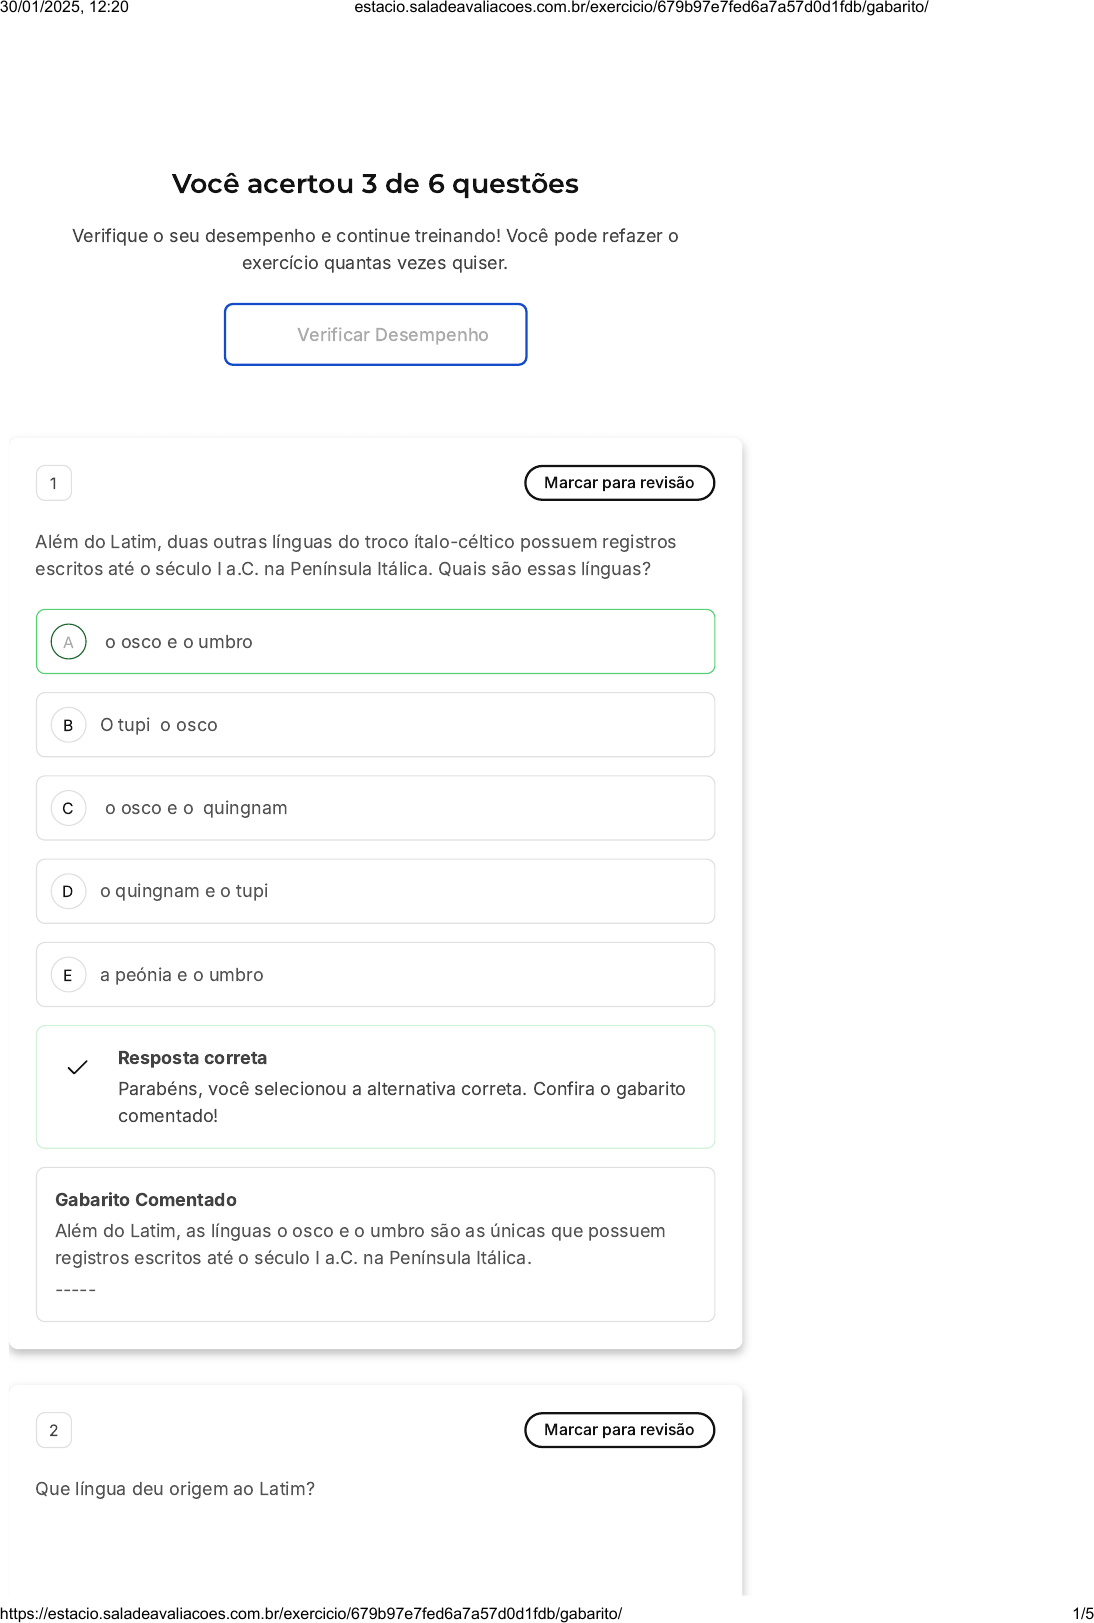Screen dimensions: 1094x1623
Task: Mark question 1 for review
Action: [619, 483]
